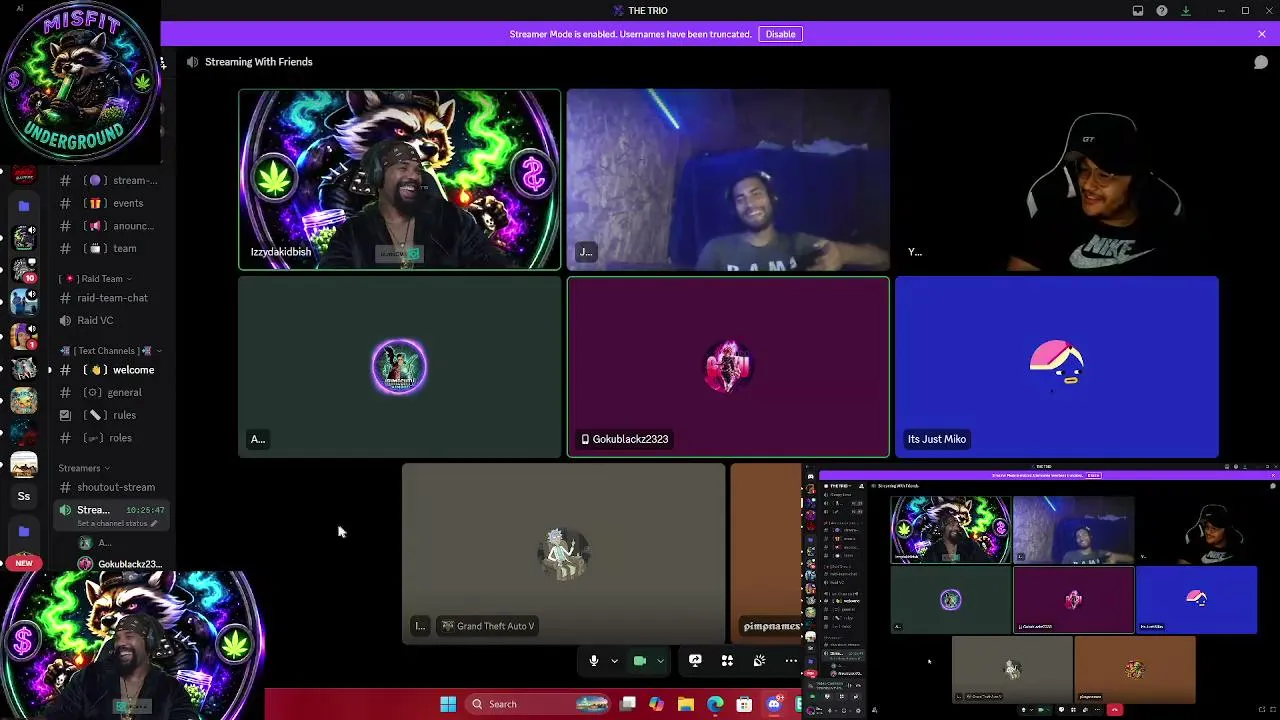The height and width of the screenshot is (720, 1280).
Task: Open Task View from taskbar
Action: point(628,704)
